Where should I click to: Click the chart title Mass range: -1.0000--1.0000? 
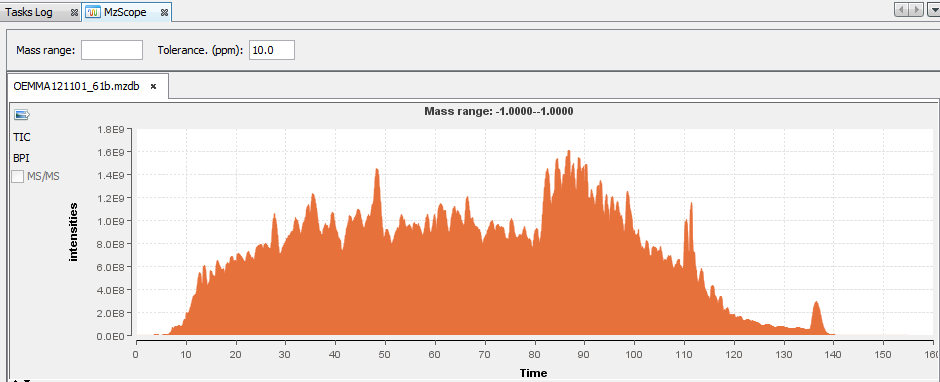tap(499, 111)
